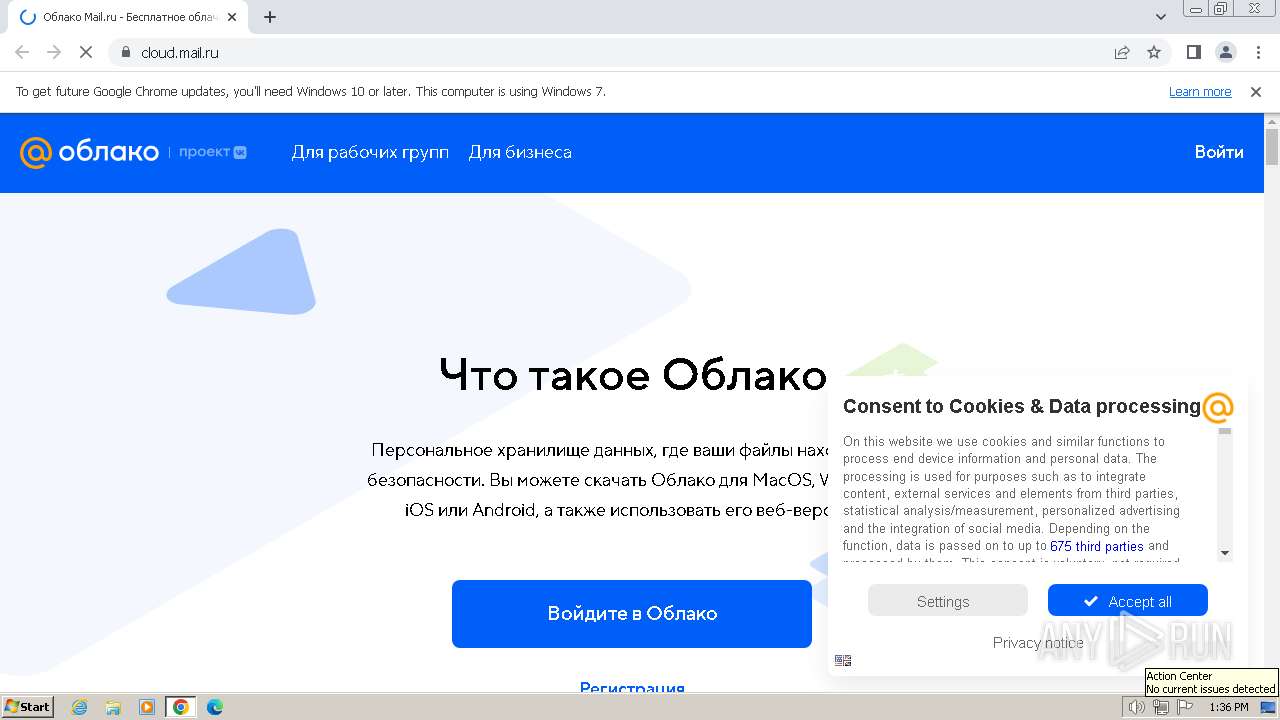Screen dimensions: 1280x720
Task: Select the Облако Mail.ru browser tab
Action: click(x=128, y=17)
